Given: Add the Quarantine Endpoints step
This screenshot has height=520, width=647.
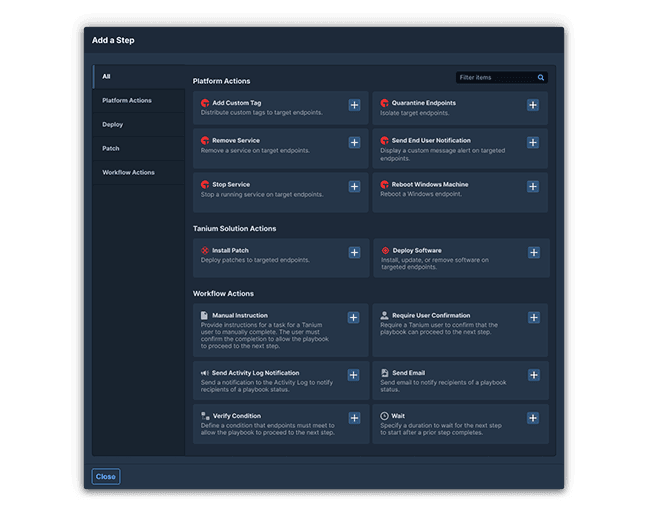Looking at the screenshot, I should tap(533, 105).
